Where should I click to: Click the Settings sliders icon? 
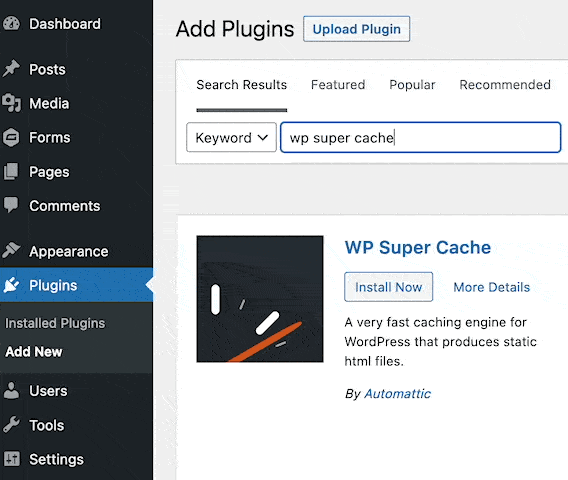[x=12, y=459]
